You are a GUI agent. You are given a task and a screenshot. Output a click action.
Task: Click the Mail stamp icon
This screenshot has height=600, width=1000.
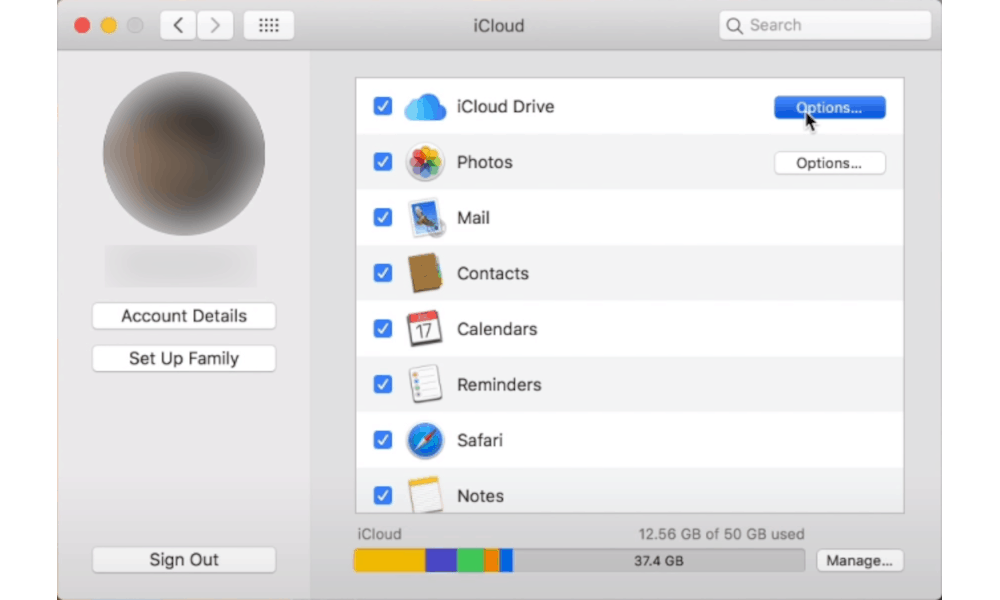tap(425, 217)
